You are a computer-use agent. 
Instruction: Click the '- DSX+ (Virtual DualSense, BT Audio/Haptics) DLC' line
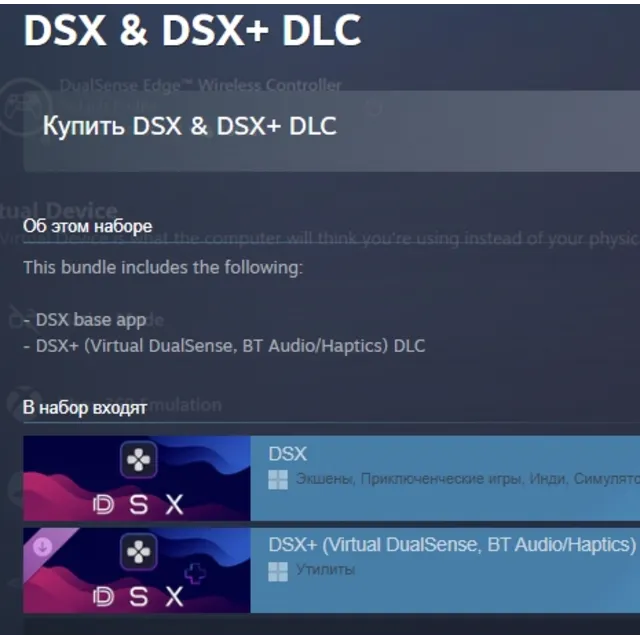[x=224, y=346]
